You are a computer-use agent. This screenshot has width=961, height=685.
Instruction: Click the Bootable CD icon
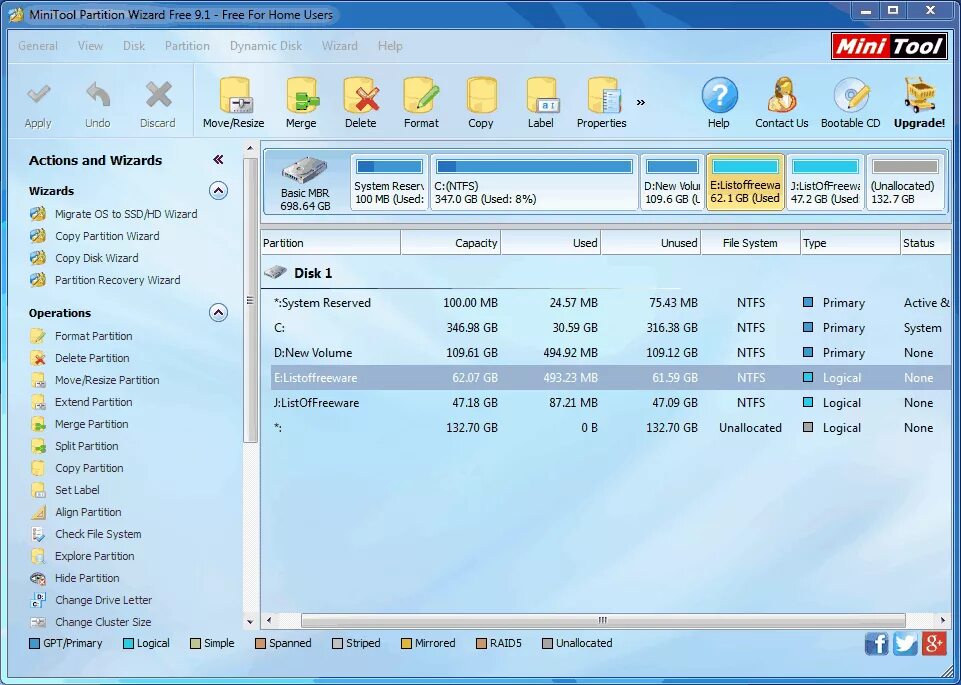[x=851, y=96]
